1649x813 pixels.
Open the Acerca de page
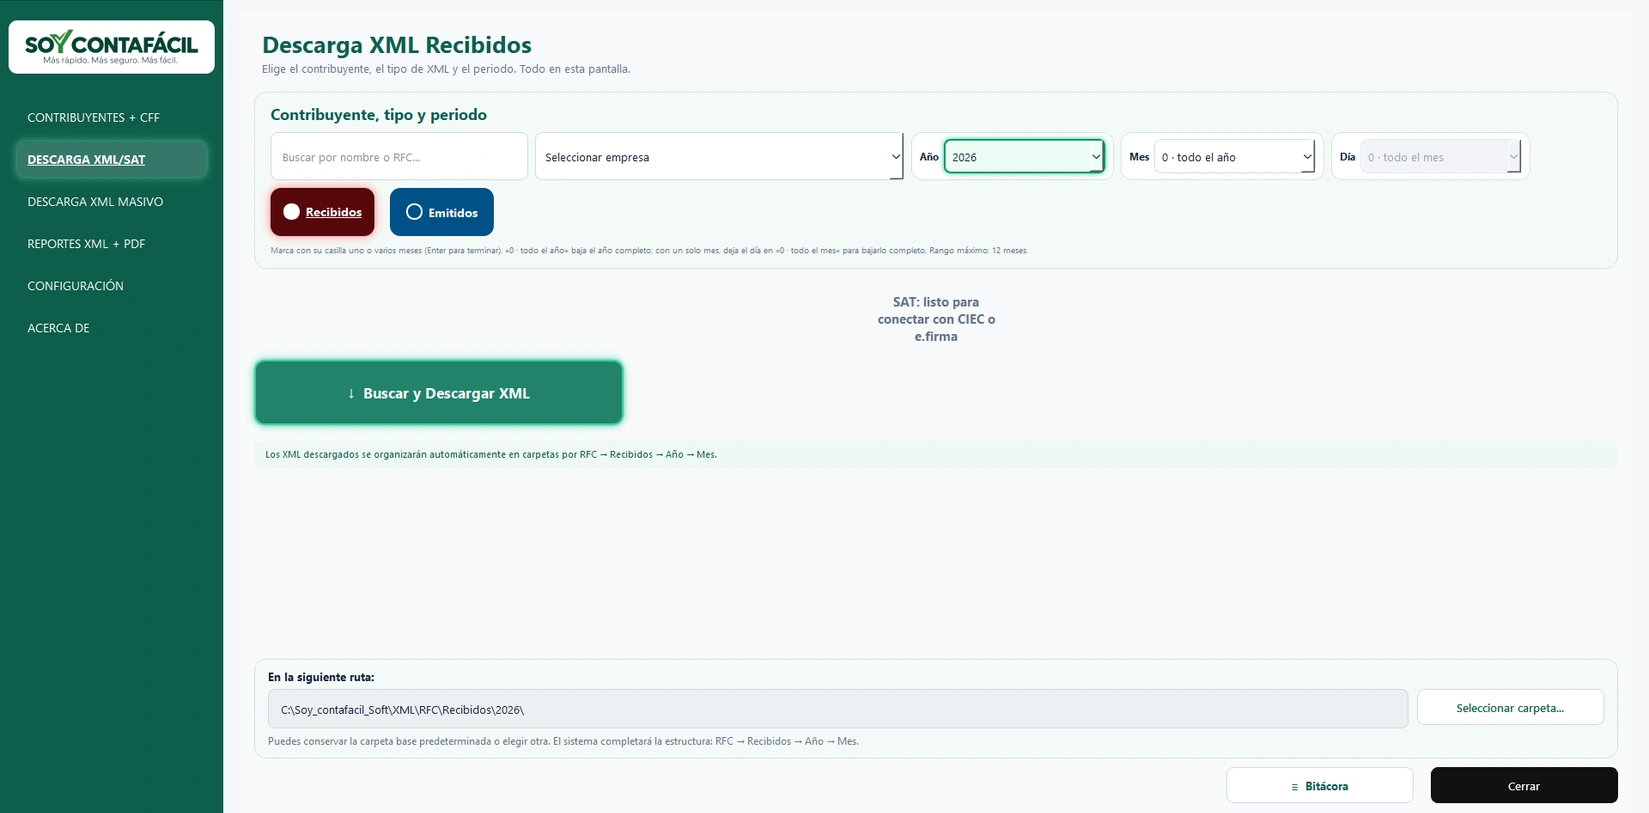coord(58,327)
